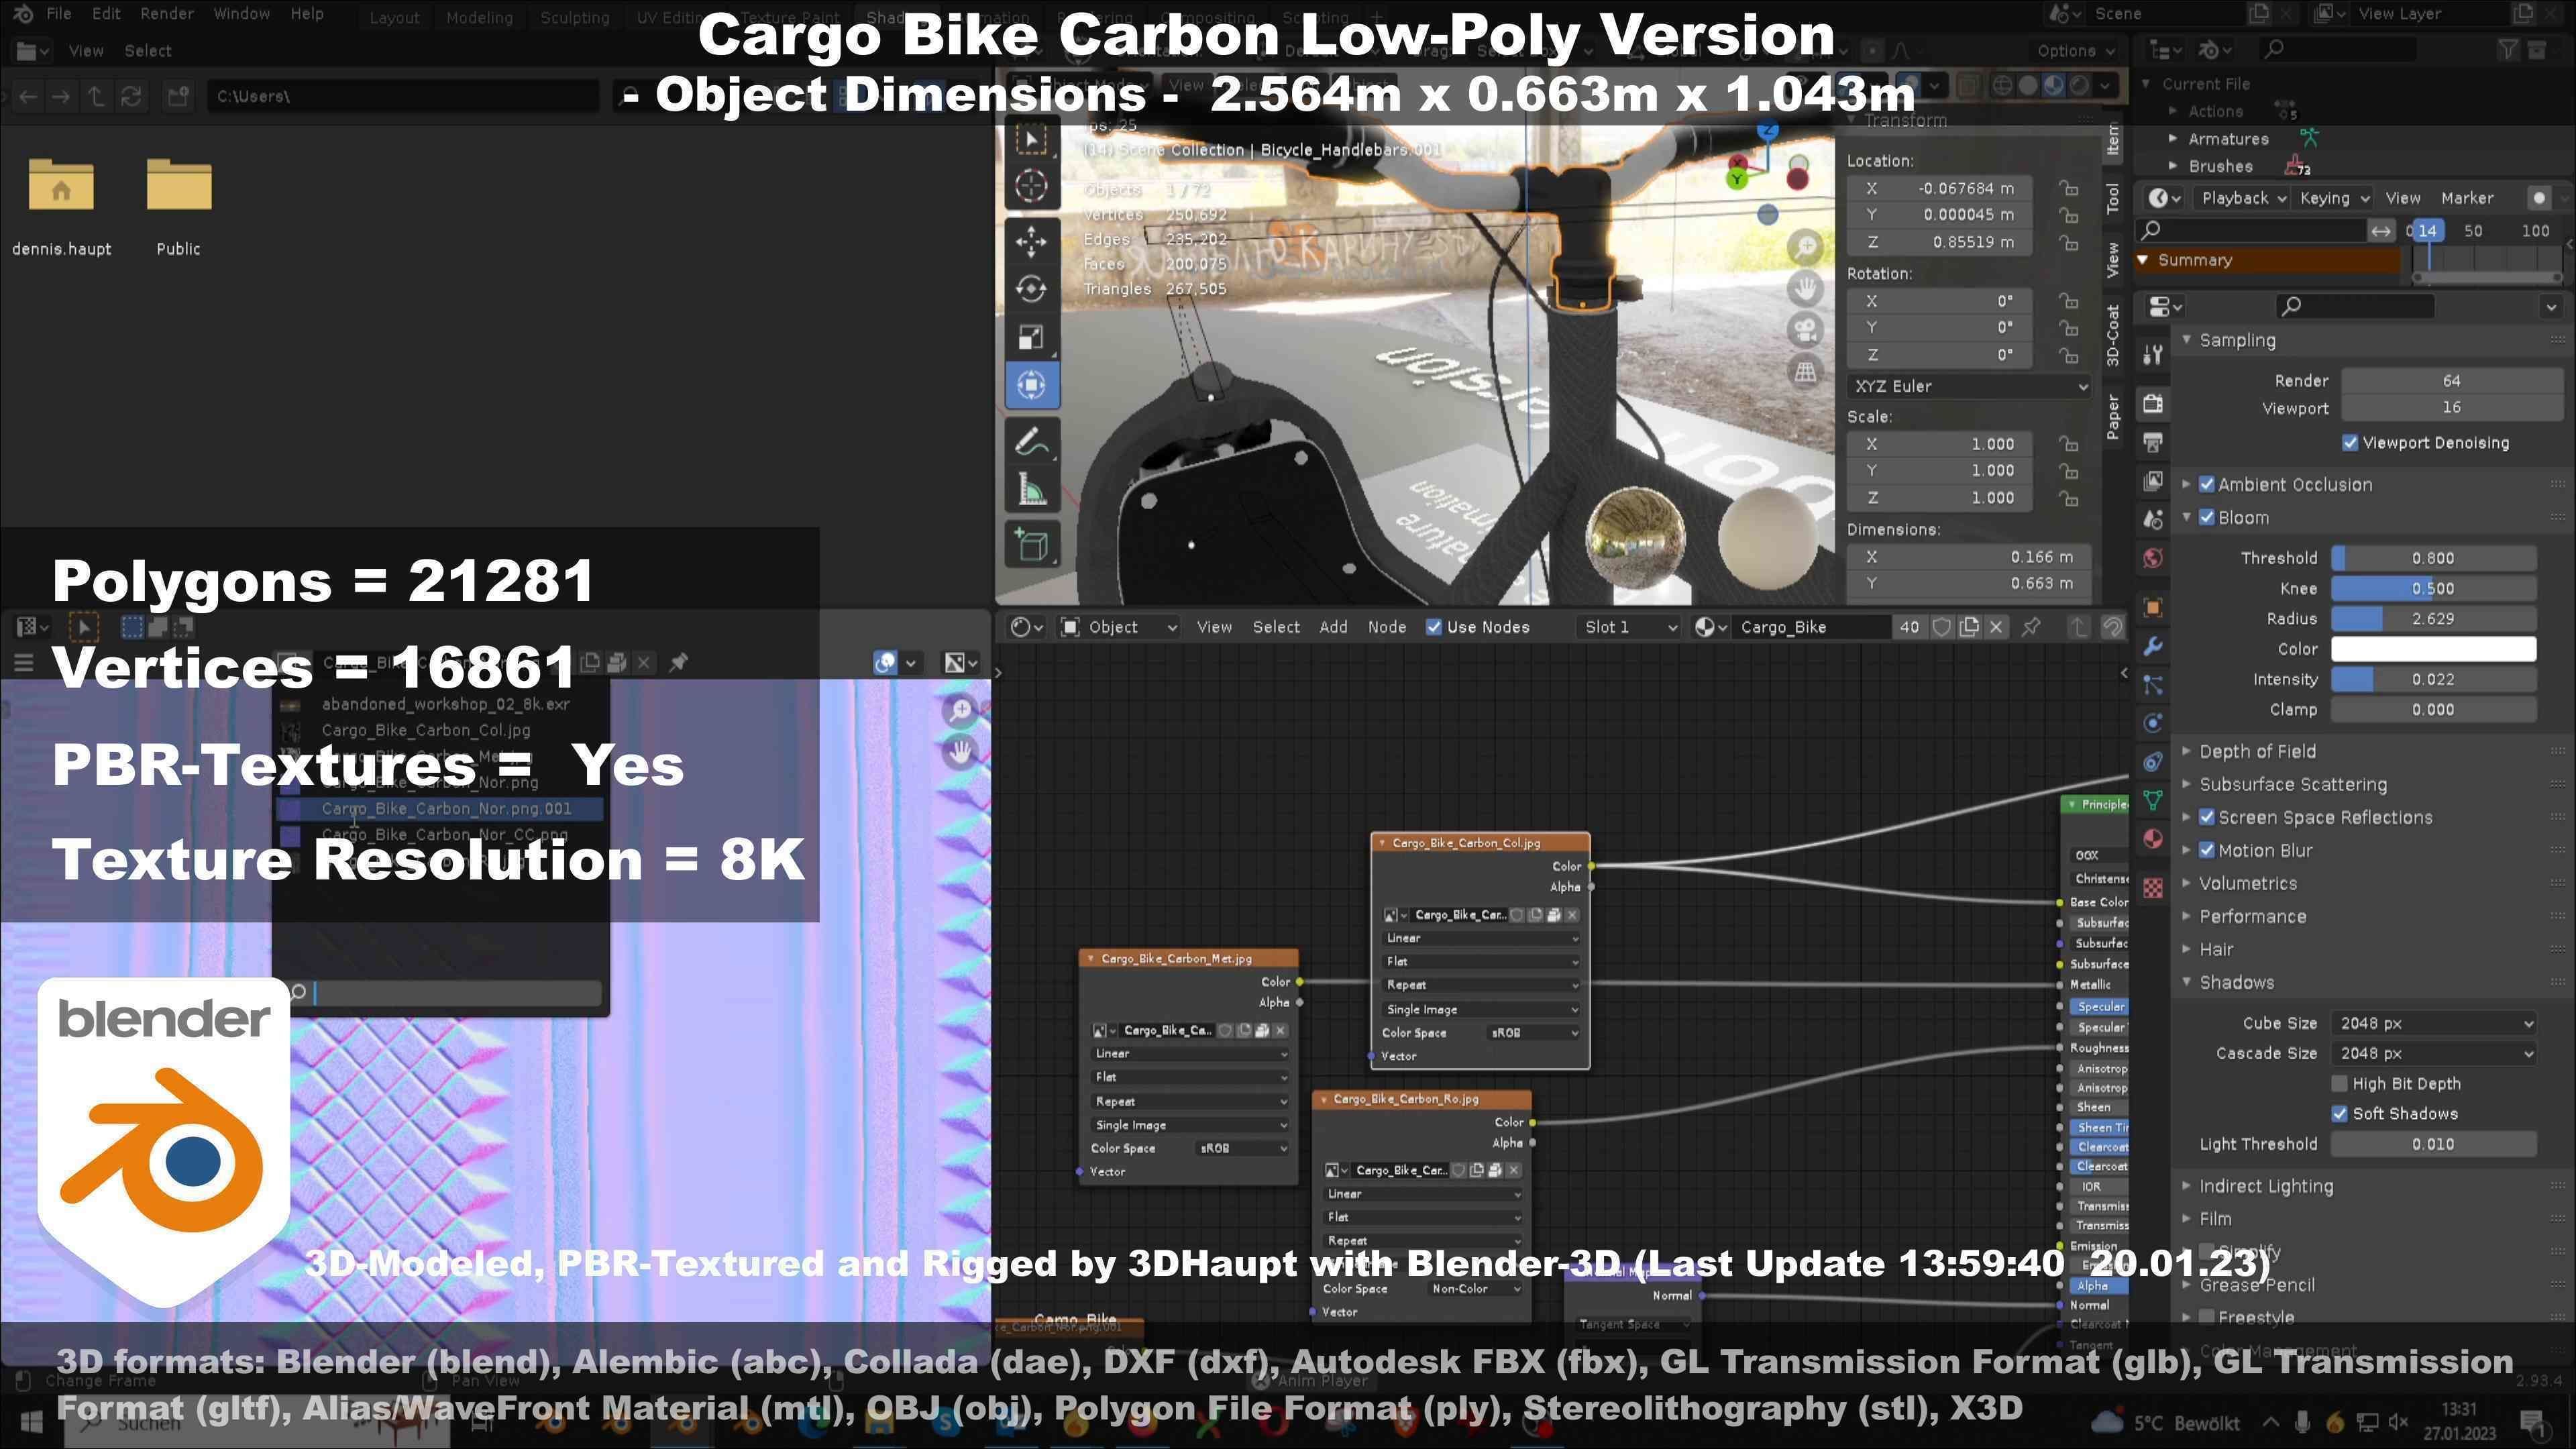The image size is (2576, 1449).
Task: Disable Viewport Denoising checkbox
Action: click(x=2350, y=443)
